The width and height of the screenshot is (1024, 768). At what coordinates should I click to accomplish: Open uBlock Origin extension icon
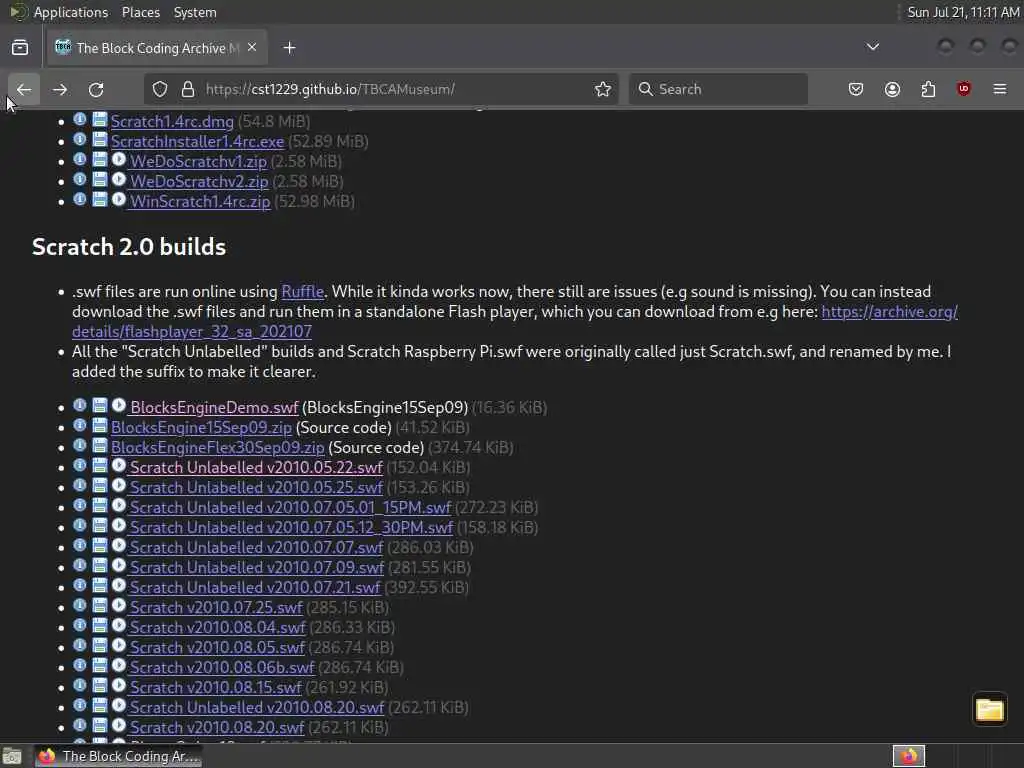(963, 89)
